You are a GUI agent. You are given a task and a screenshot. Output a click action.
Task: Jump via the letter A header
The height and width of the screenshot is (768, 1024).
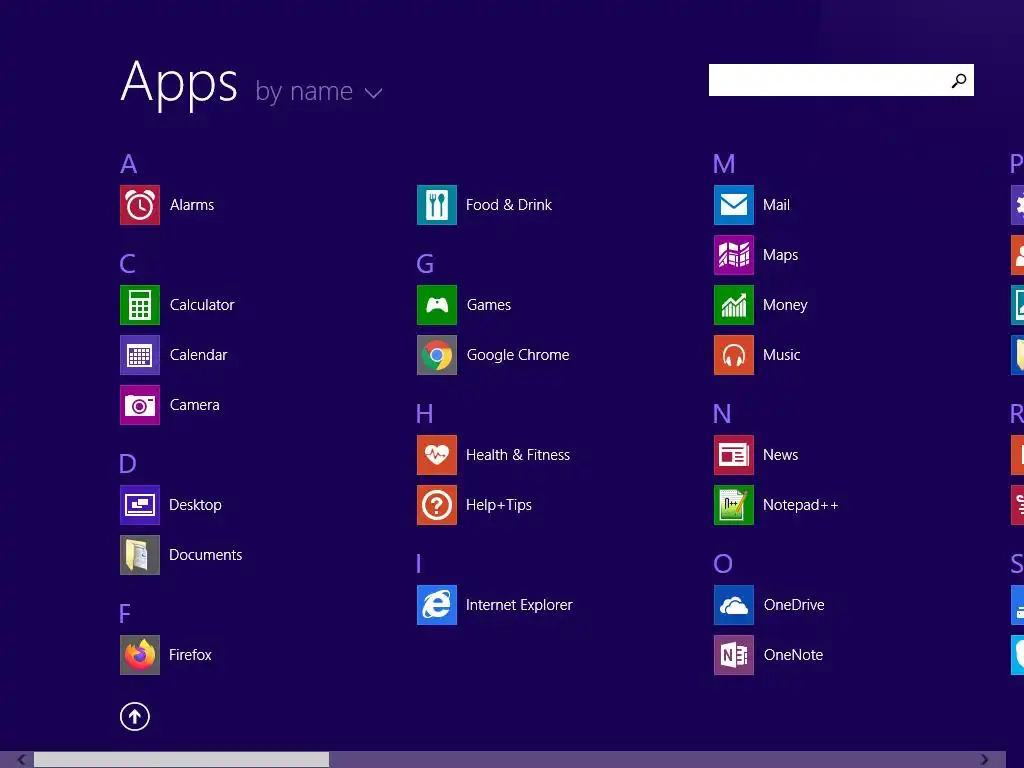[x=129, y=164]
